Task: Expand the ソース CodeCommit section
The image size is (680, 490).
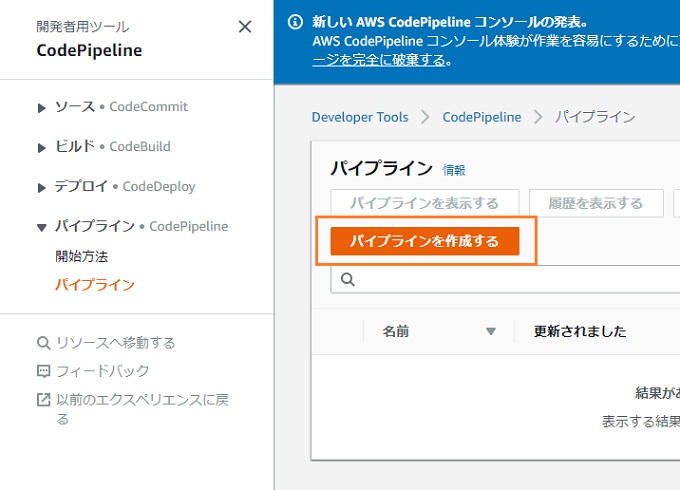Action: [42, 108]
